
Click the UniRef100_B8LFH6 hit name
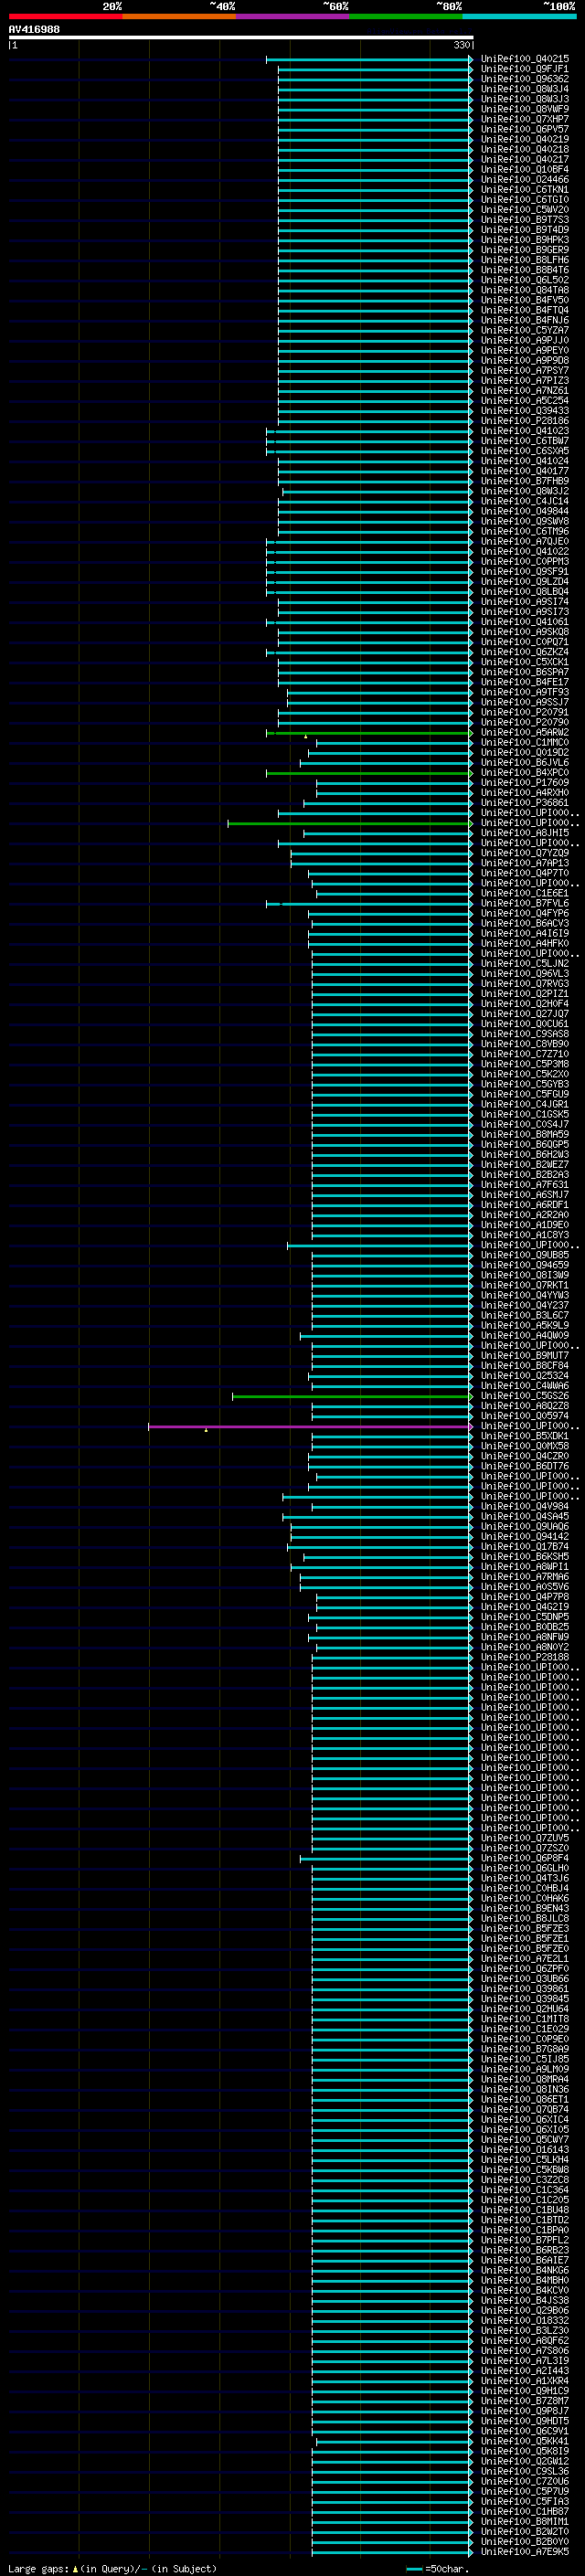[x=524, y=260]
